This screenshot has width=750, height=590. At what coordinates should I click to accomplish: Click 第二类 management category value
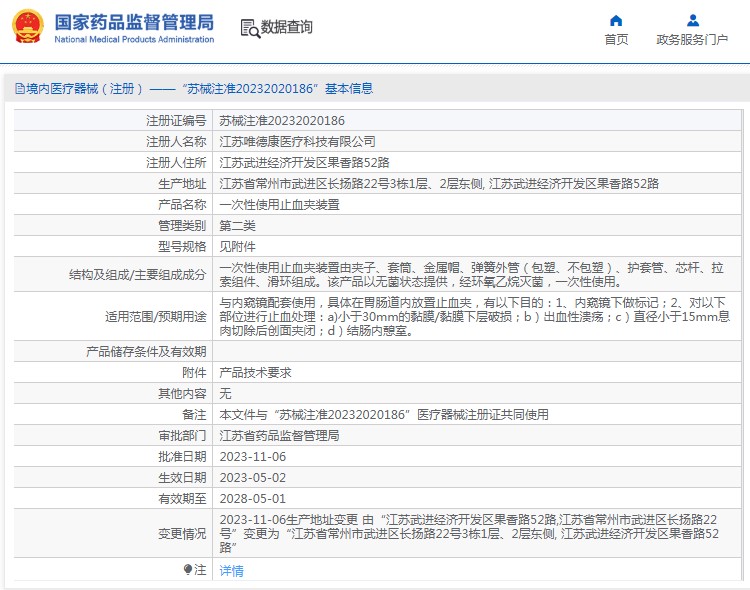[238, 226]
